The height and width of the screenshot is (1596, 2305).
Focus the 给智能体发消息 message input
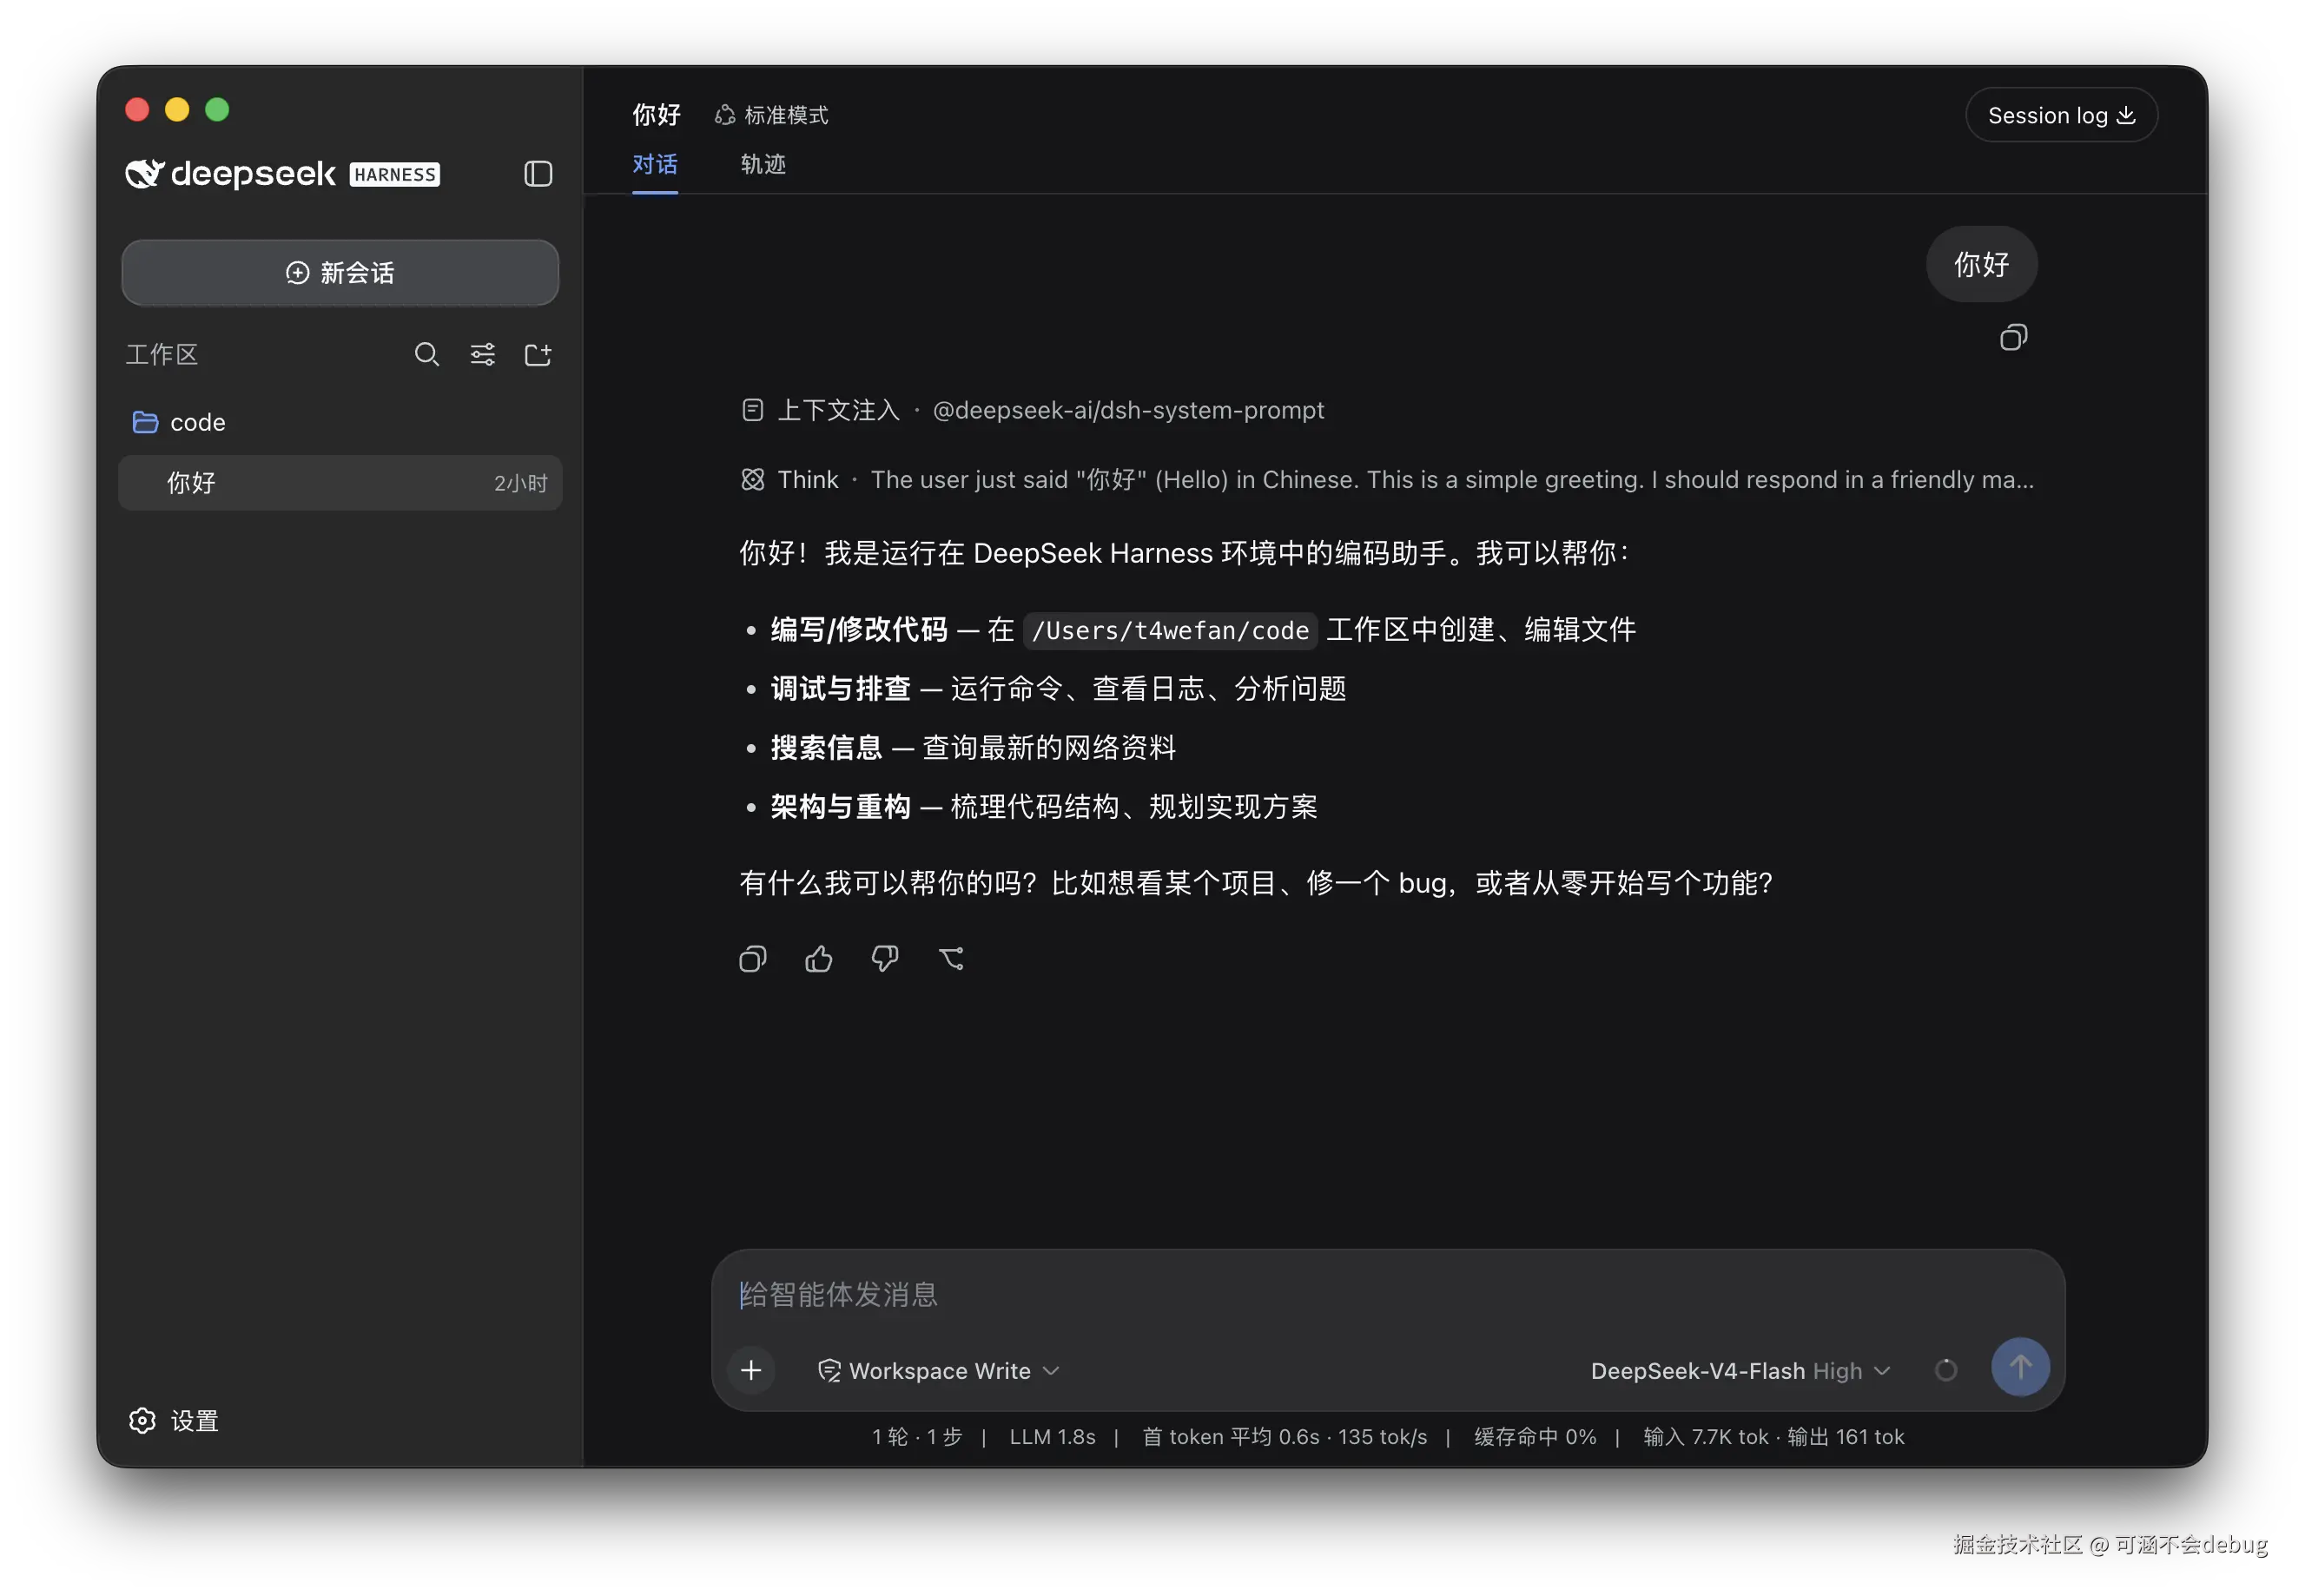(x=1387, y=1294)
